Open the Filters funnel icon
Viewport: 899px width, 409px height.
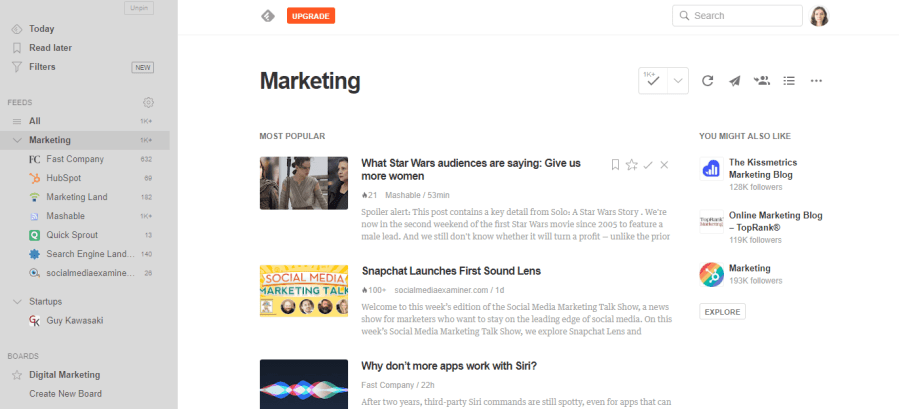tap(17, 67)
